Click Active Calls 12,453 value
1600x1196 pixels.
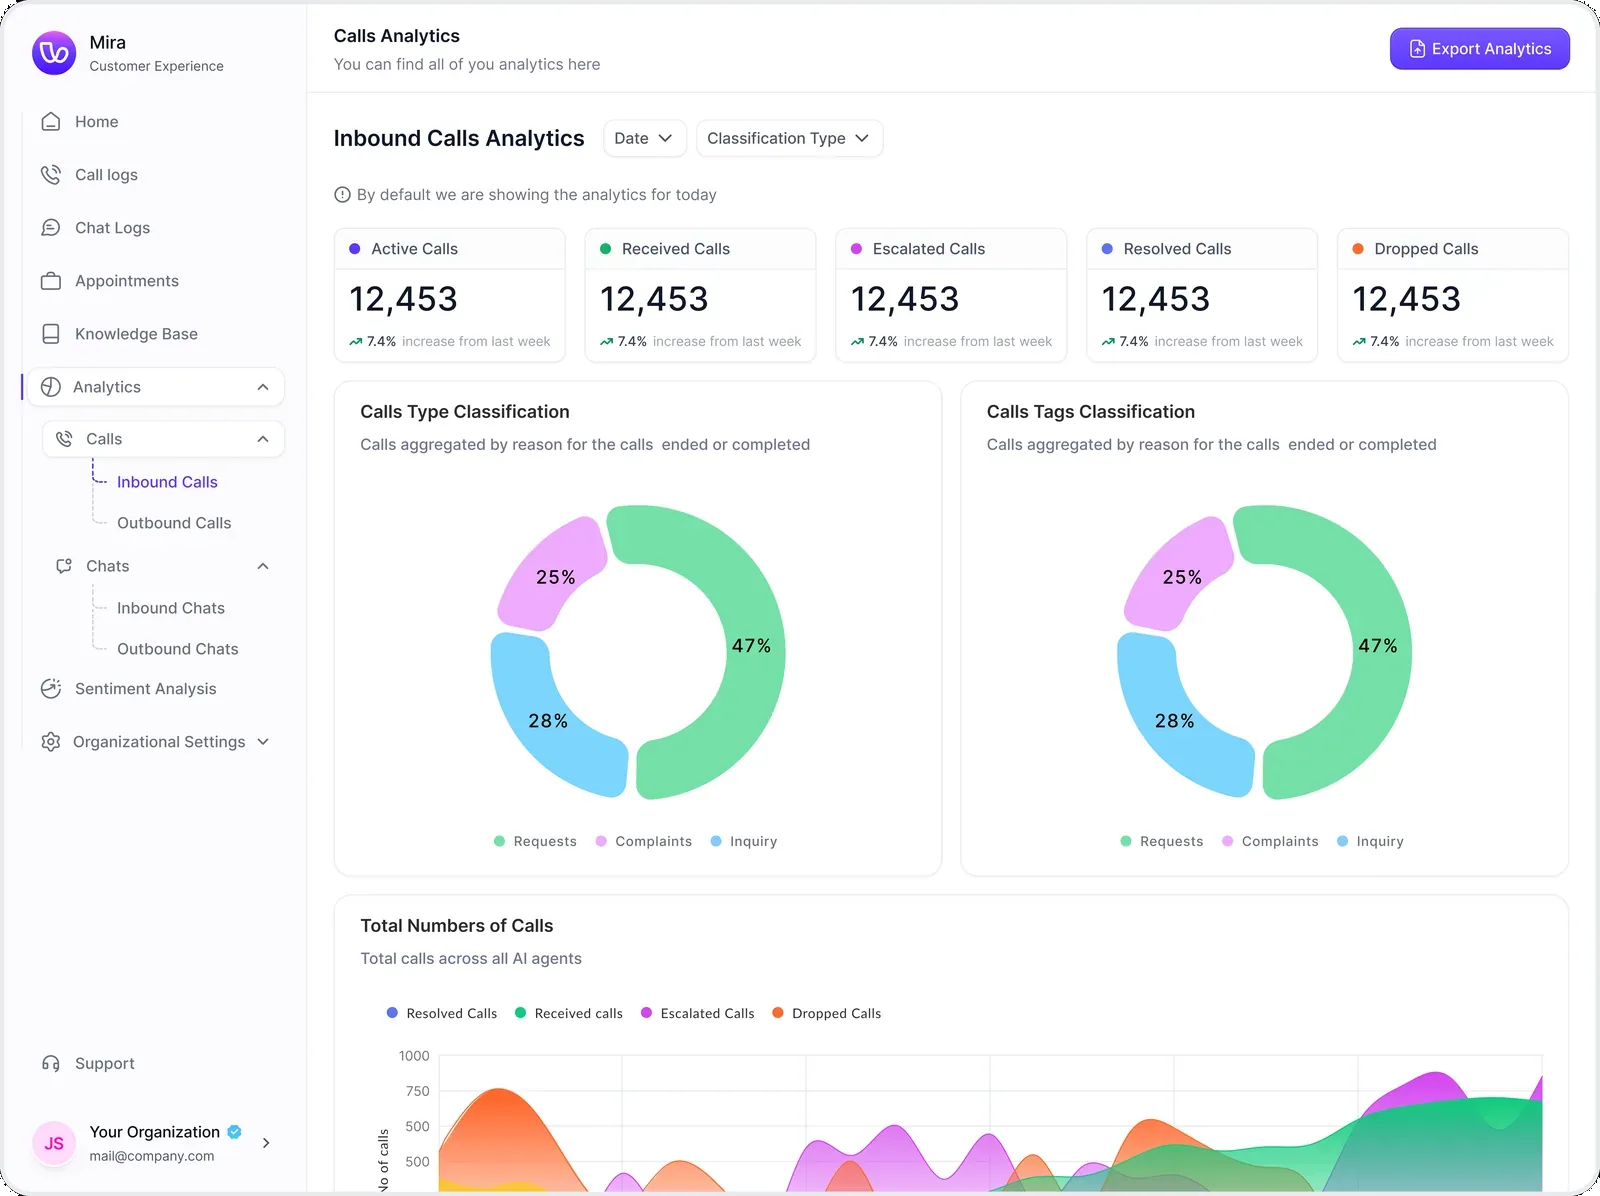(x=403, y=299)
